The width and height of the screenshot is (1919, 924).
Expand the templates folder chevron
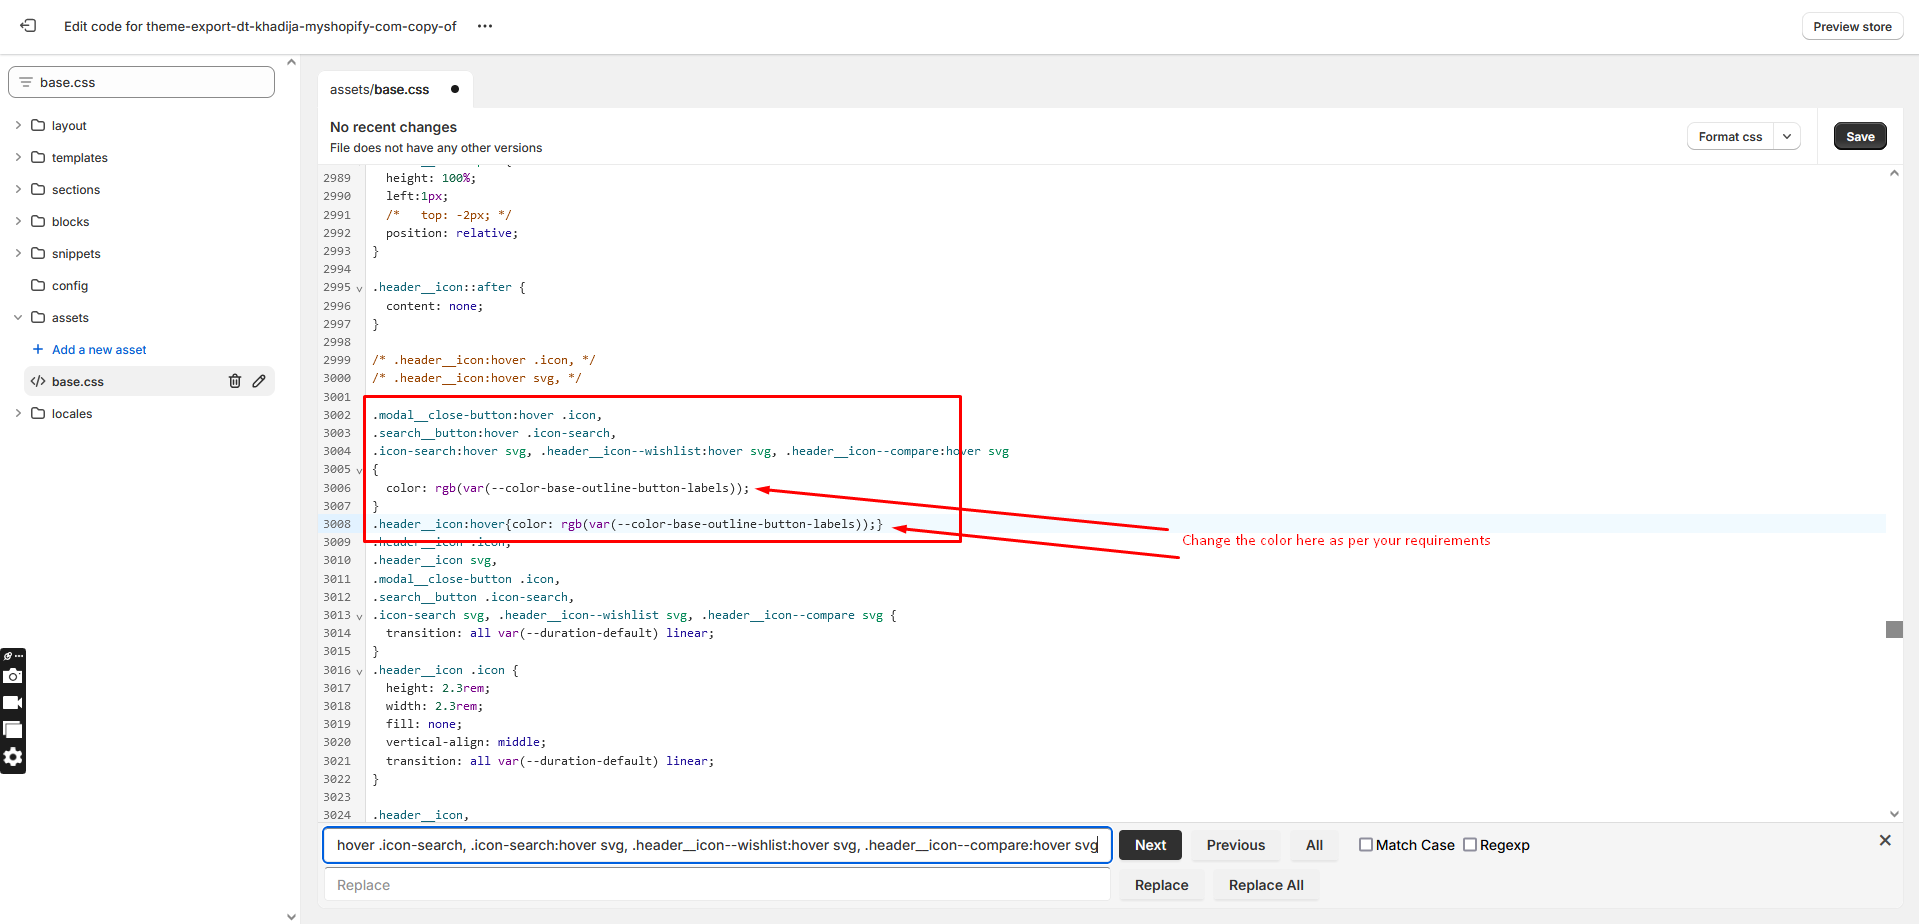point(18,157)
